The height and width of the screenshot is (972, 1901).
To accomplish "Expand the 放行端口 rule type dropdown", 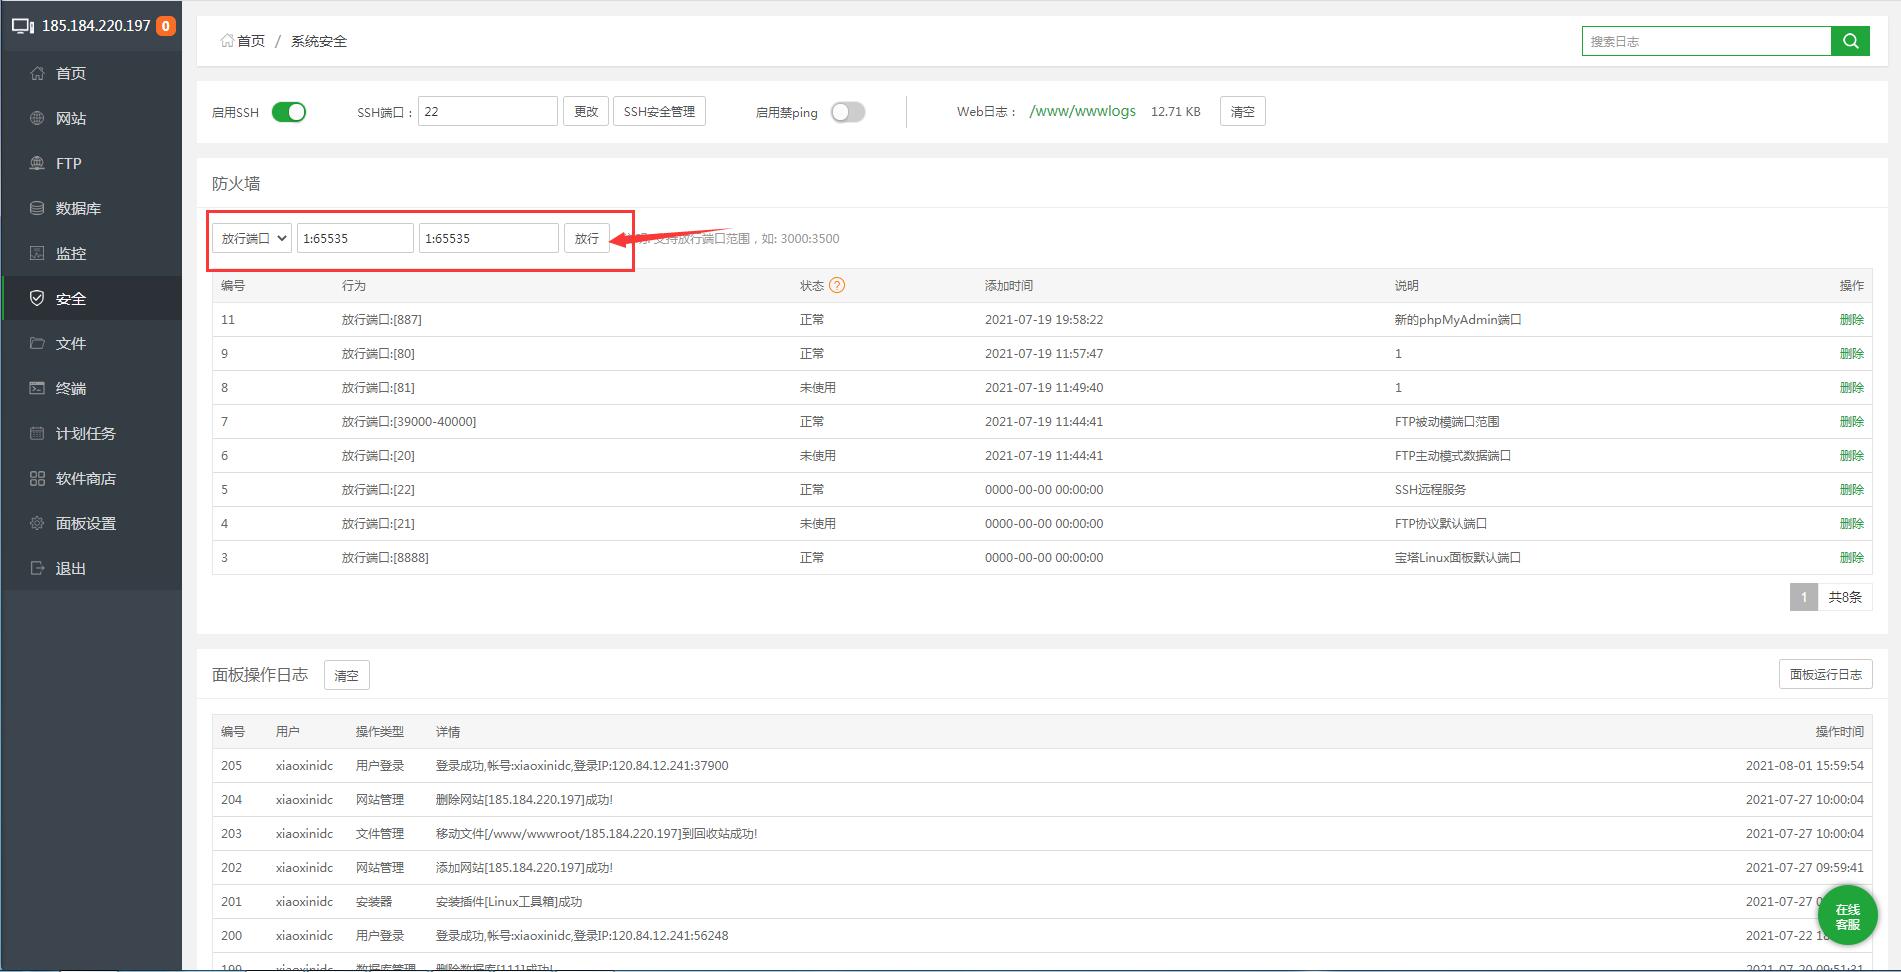I will [x=252, y=238].
